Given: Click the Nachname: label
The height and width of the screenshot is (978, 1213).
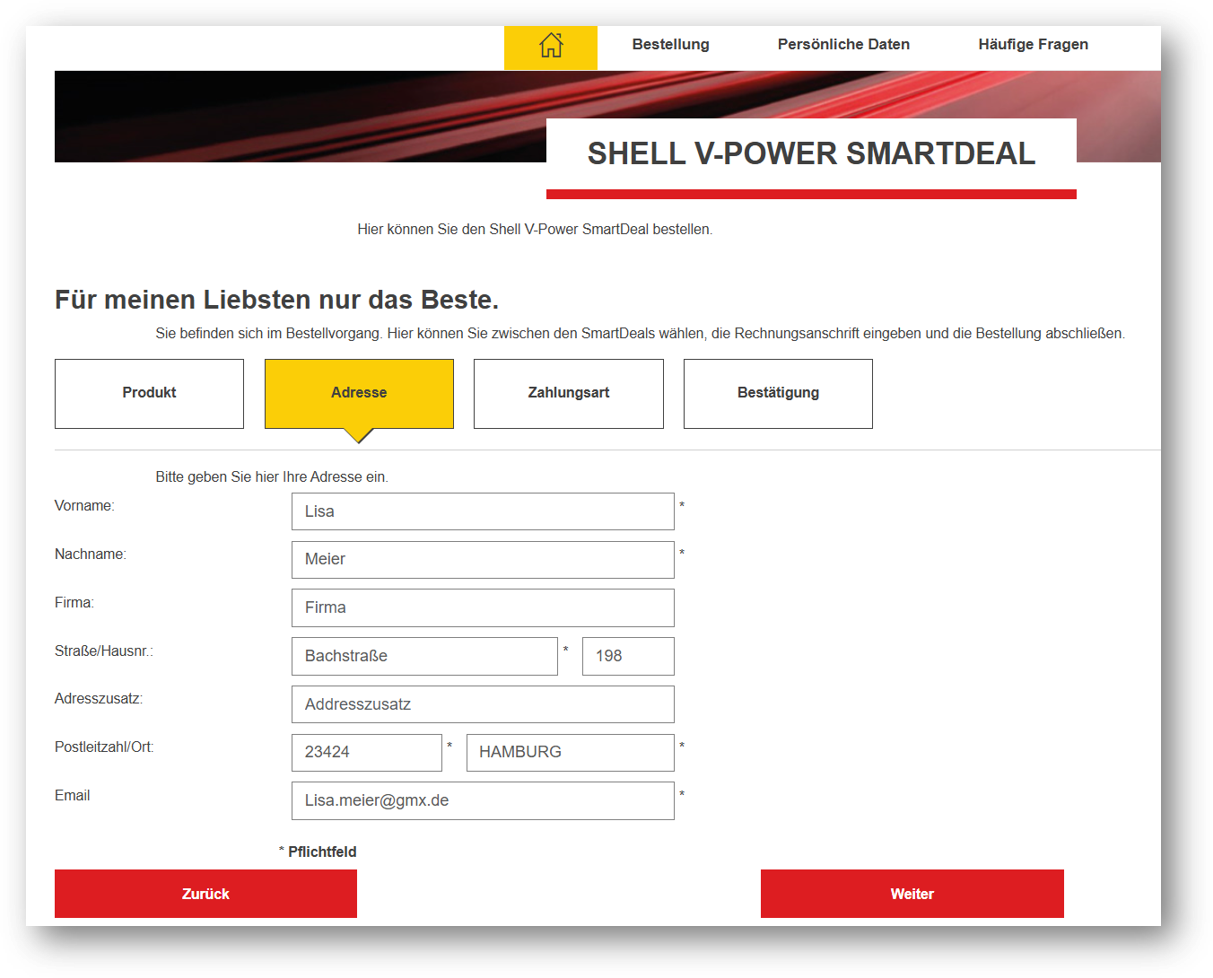Looking at the screenshot, I should (90, 554).
